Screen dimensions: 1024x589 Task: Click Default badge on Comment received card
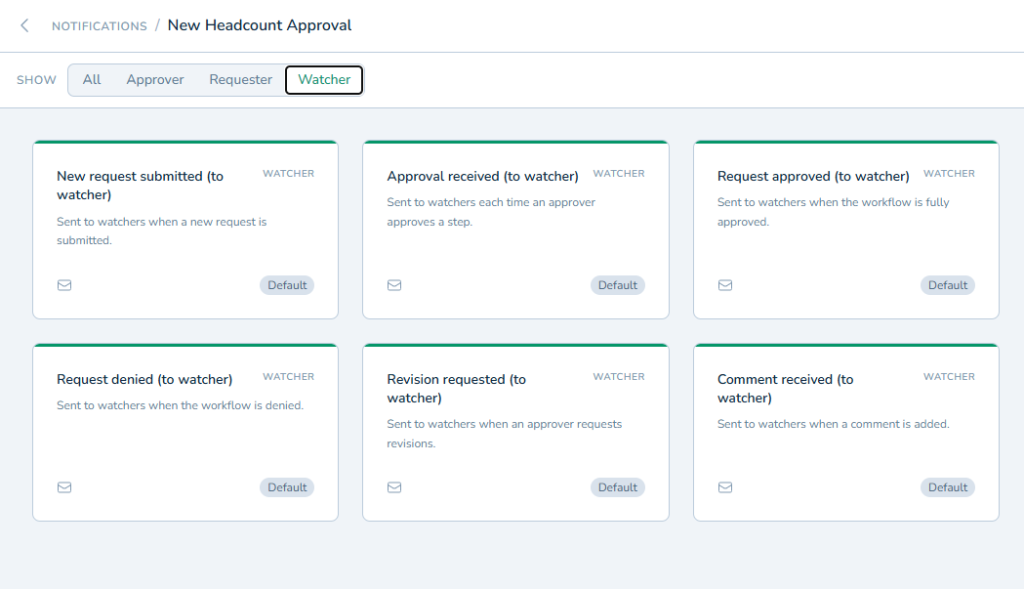948,488
